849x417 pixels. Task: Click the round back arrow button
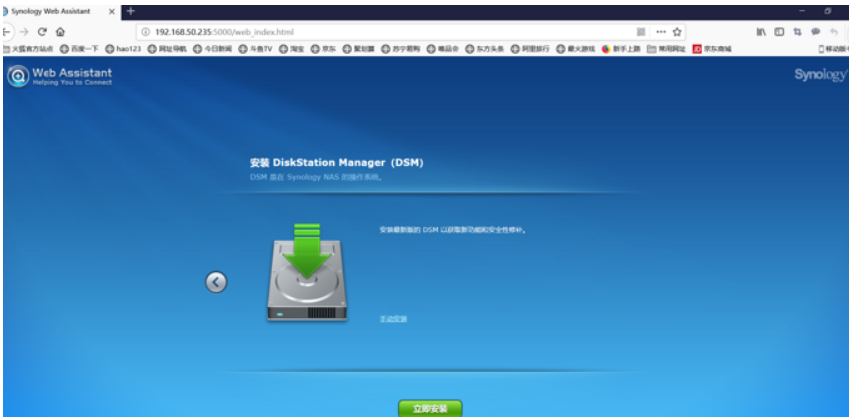pyautogui.click(x=216, y=282)
